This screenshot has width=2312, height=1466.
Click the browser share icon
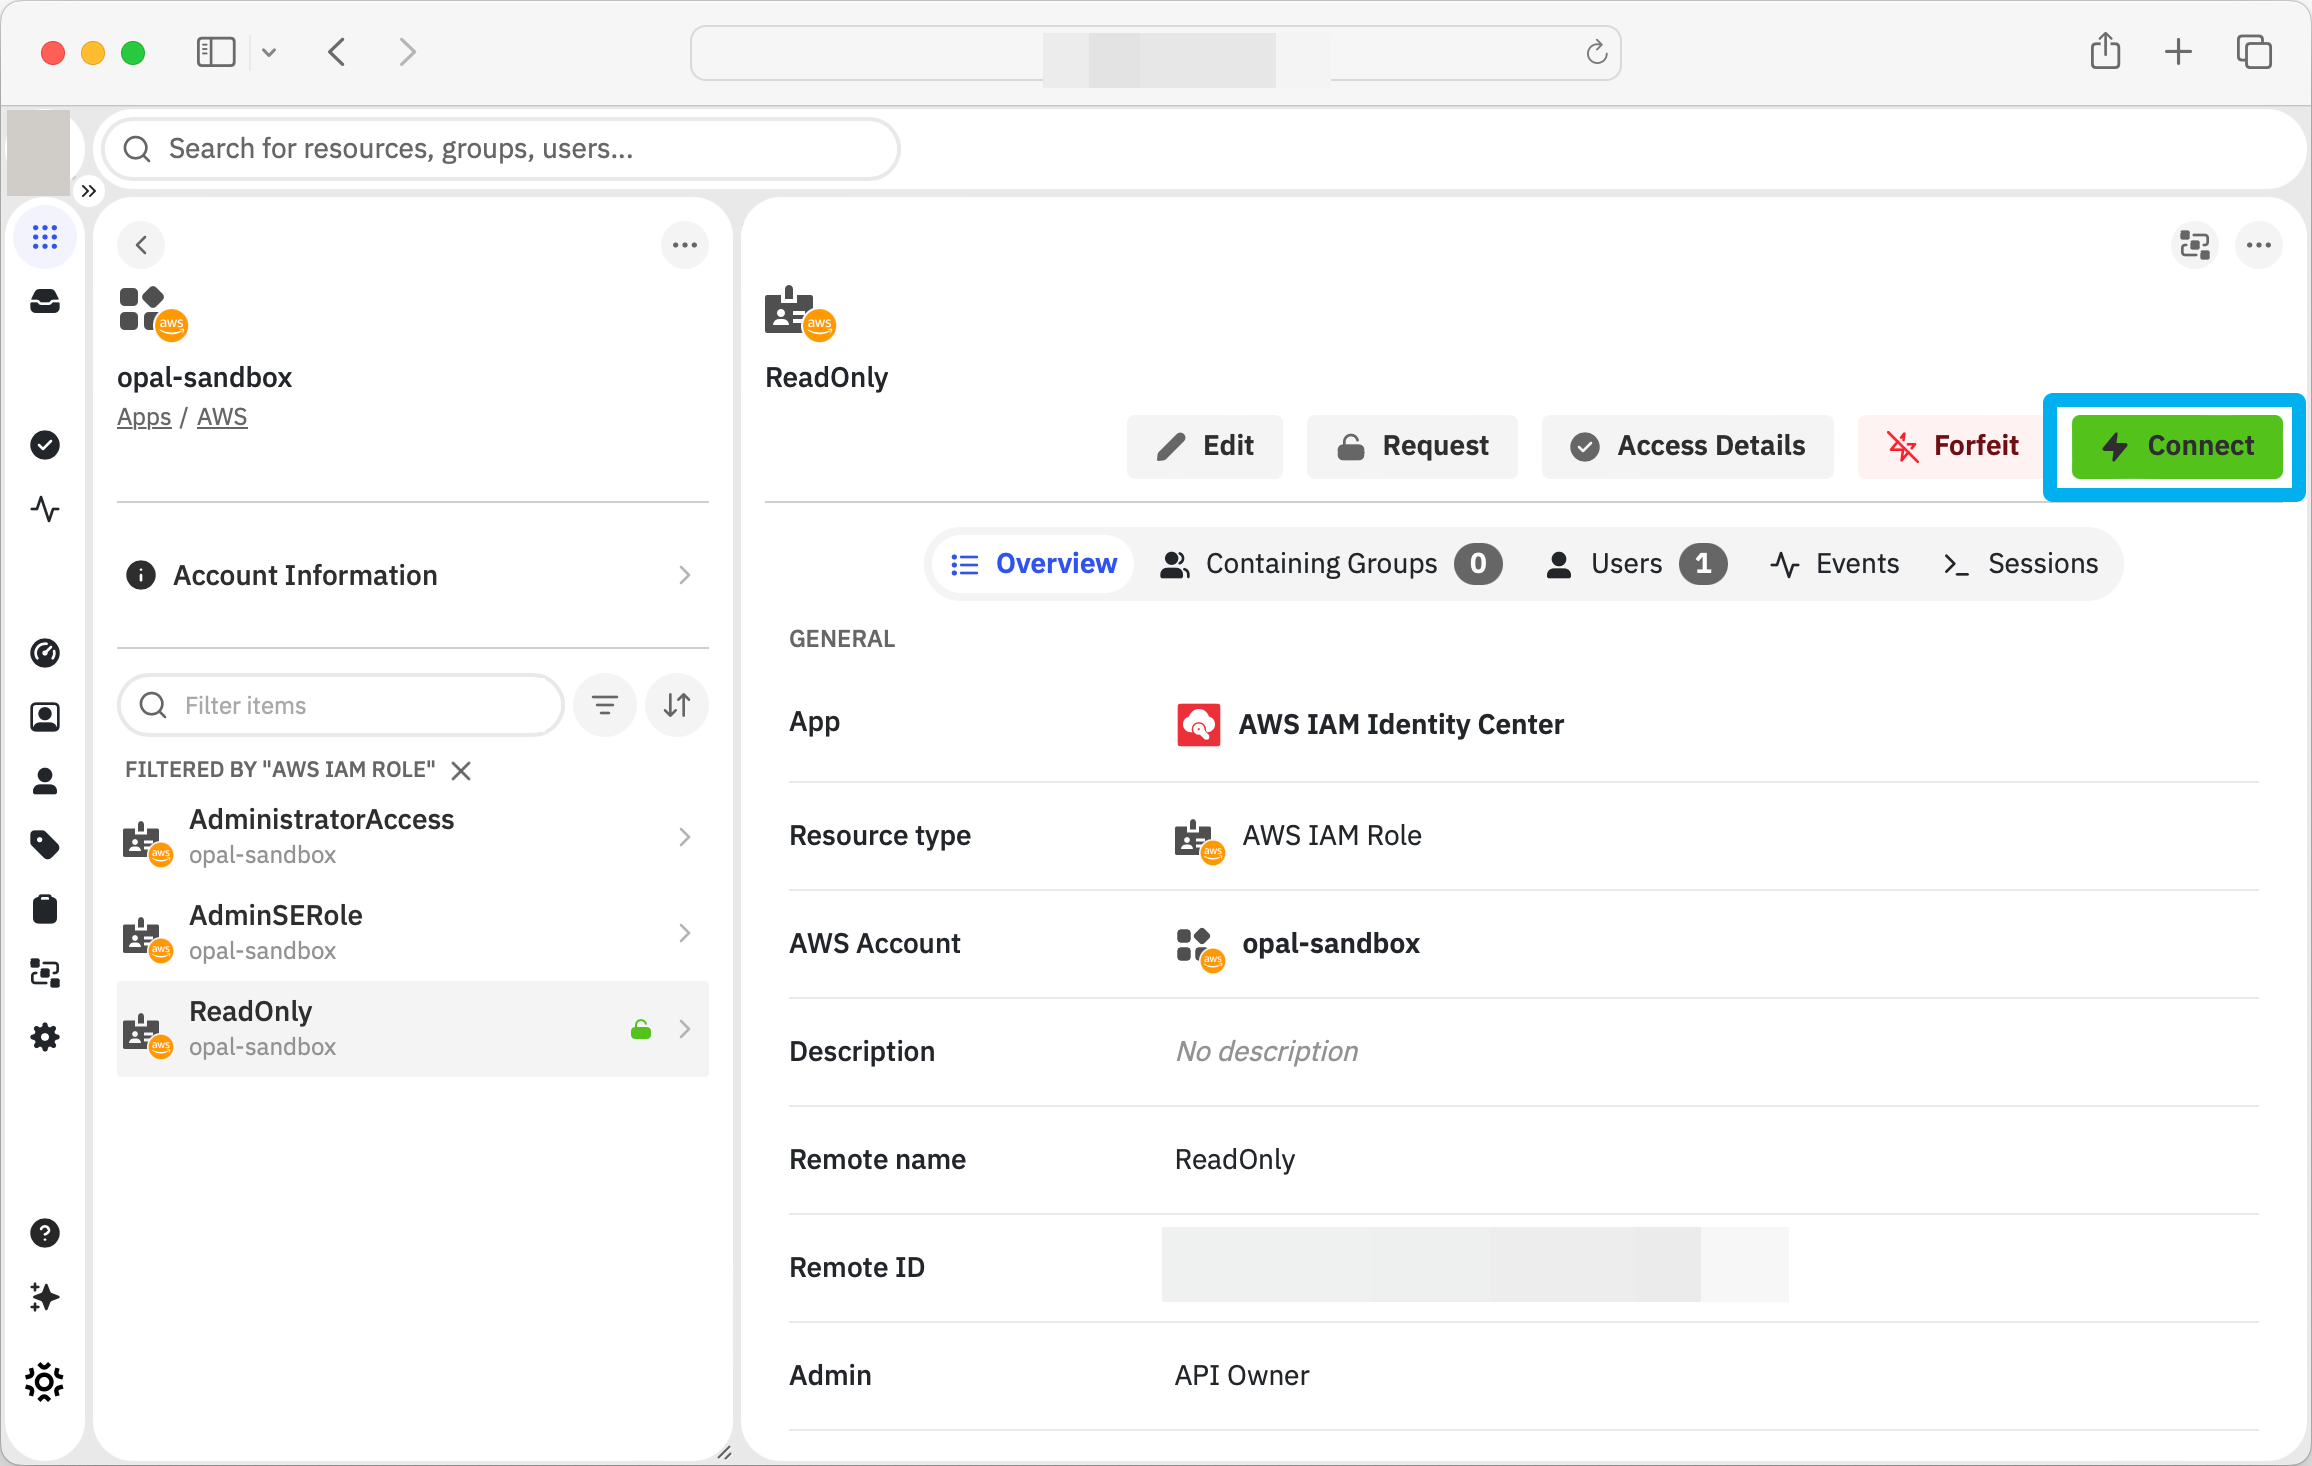click(x=2105, y=52)
